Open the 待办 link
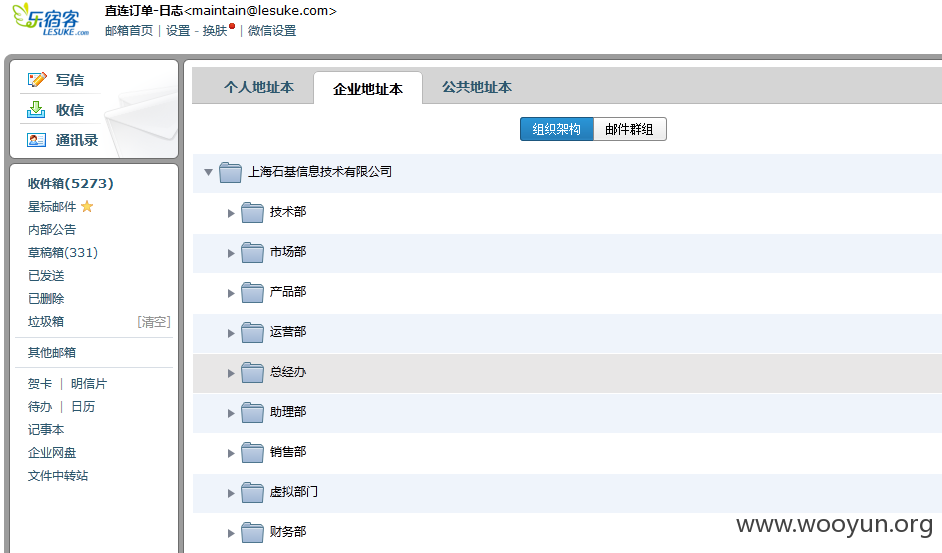 [40, 406]
